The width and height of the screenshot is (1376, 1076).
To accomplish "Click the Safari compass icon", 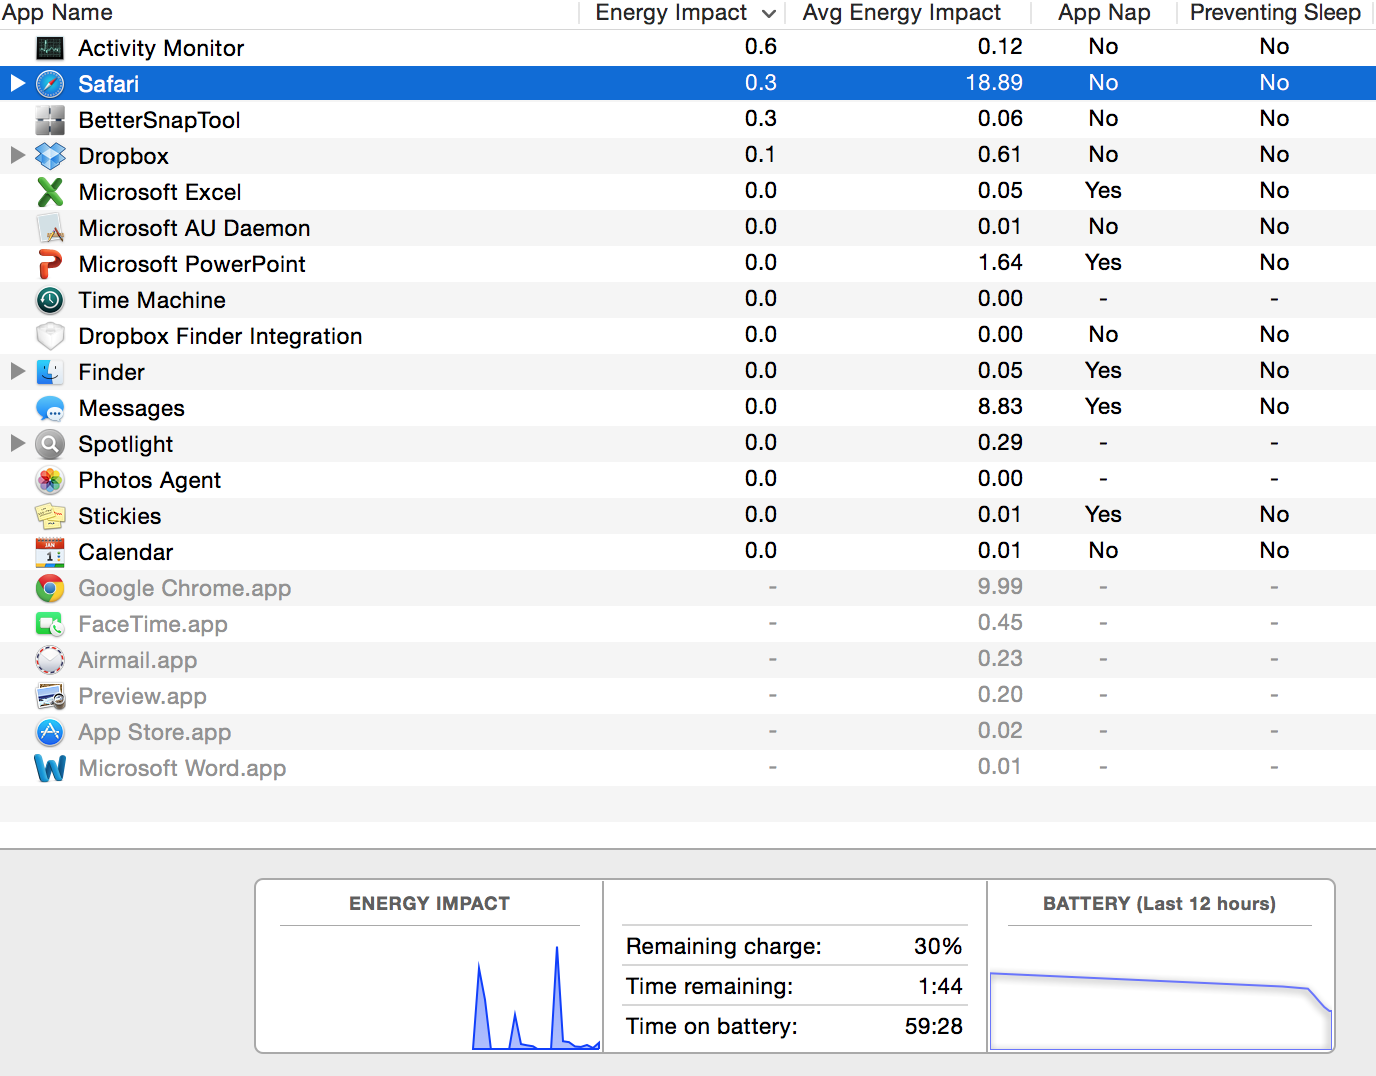I will tap(50, 84).
